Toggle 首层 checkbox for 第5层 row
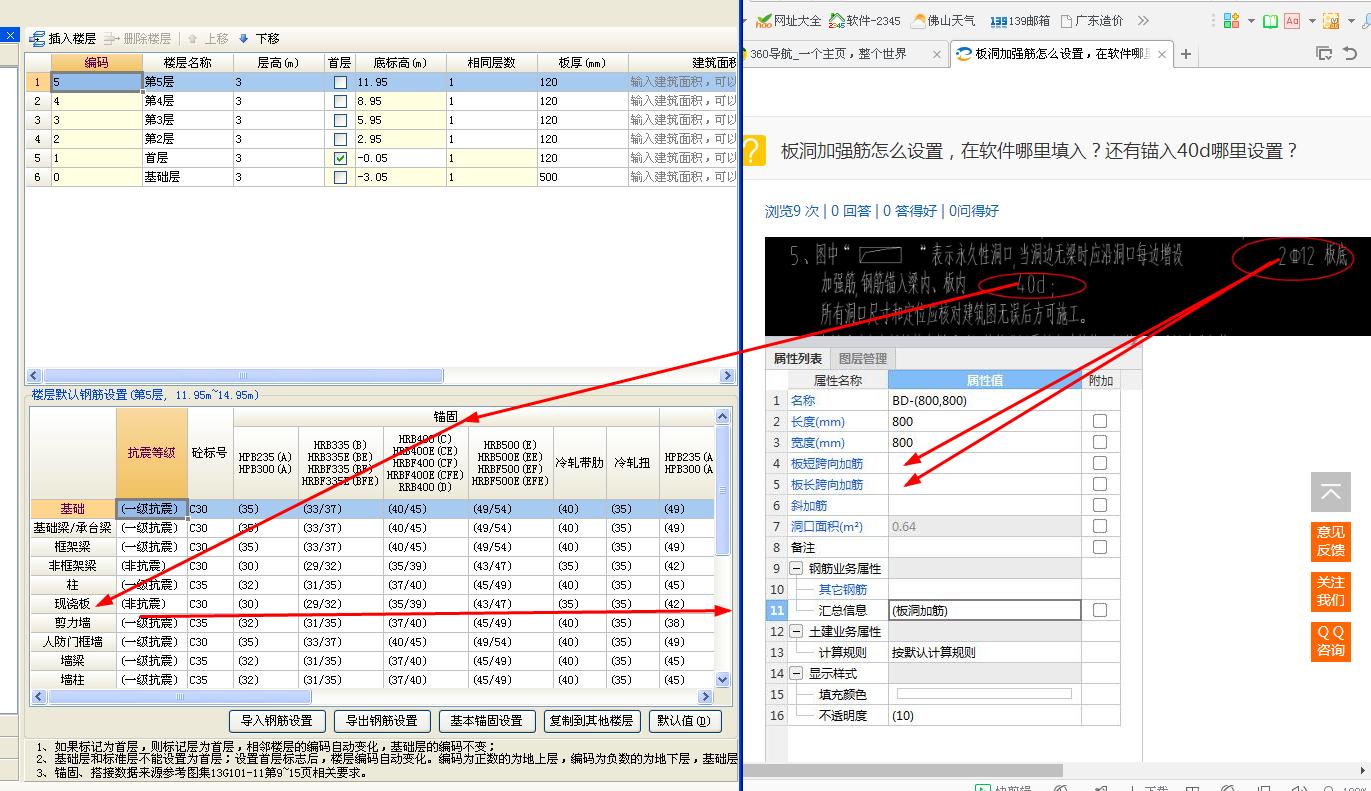The height and width of the screenshot is (791, 1371). [340, 82]
